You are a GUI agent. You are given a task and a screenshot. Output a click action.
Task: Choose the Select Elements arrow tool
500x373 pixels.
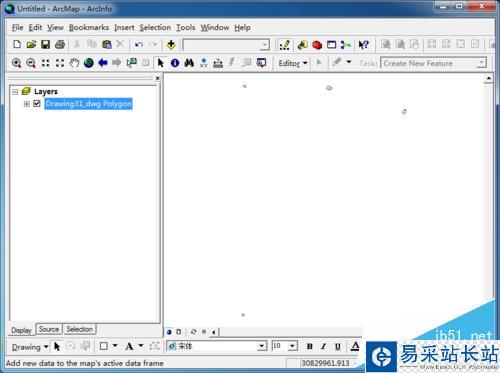point(161,63)
